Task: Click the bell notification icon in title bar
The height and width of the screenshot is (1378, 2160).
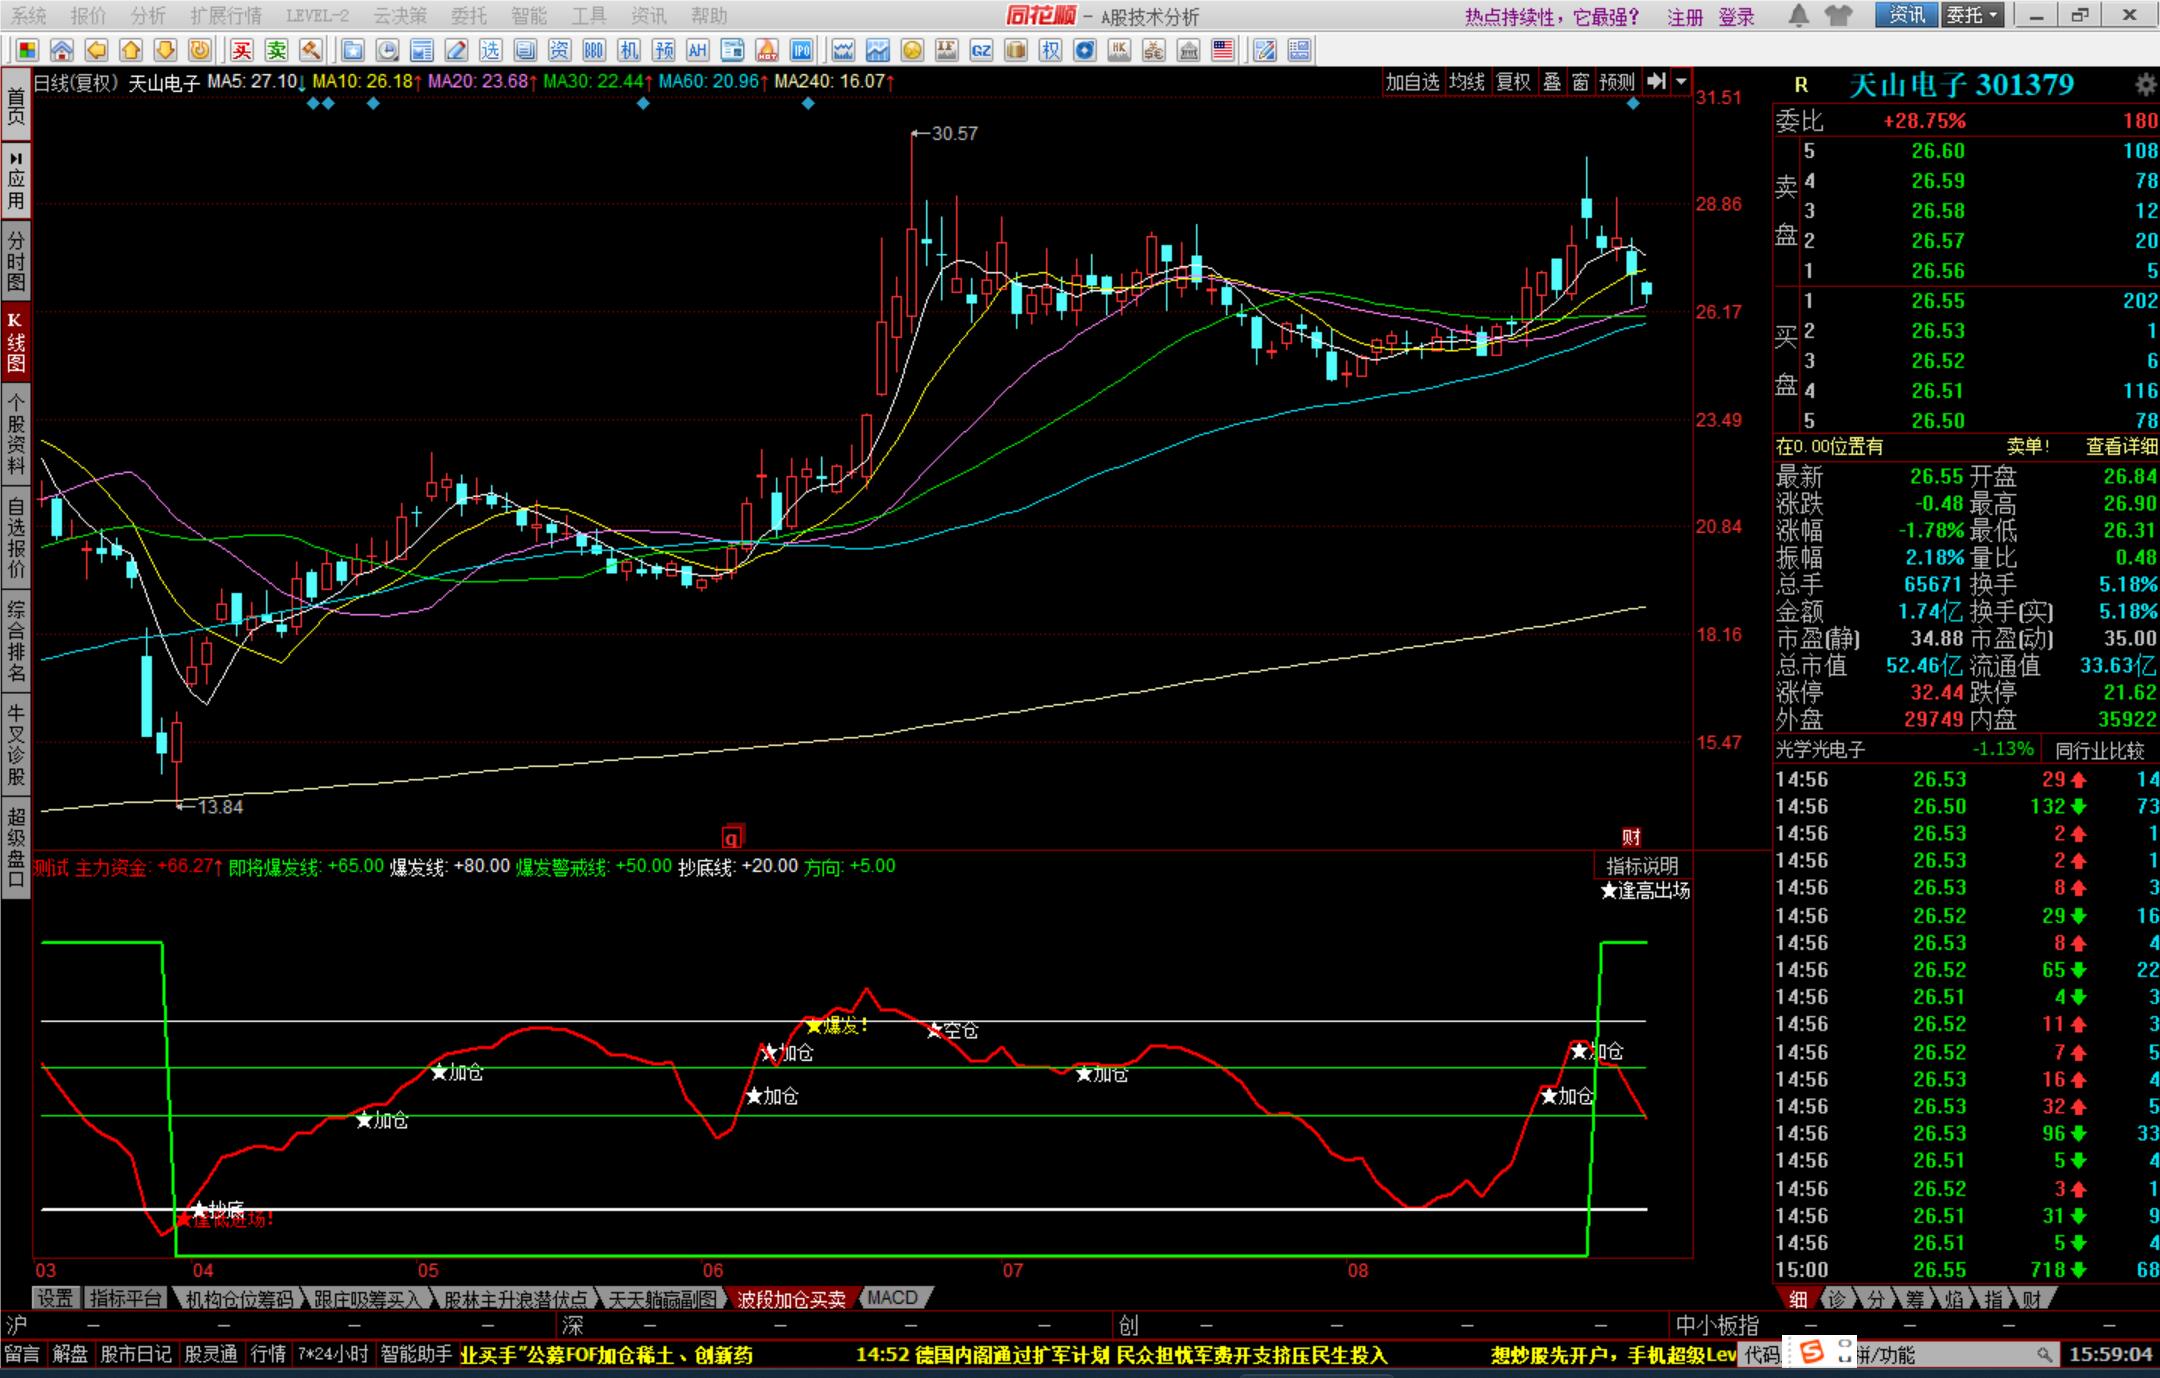Action: point(1798,15)
